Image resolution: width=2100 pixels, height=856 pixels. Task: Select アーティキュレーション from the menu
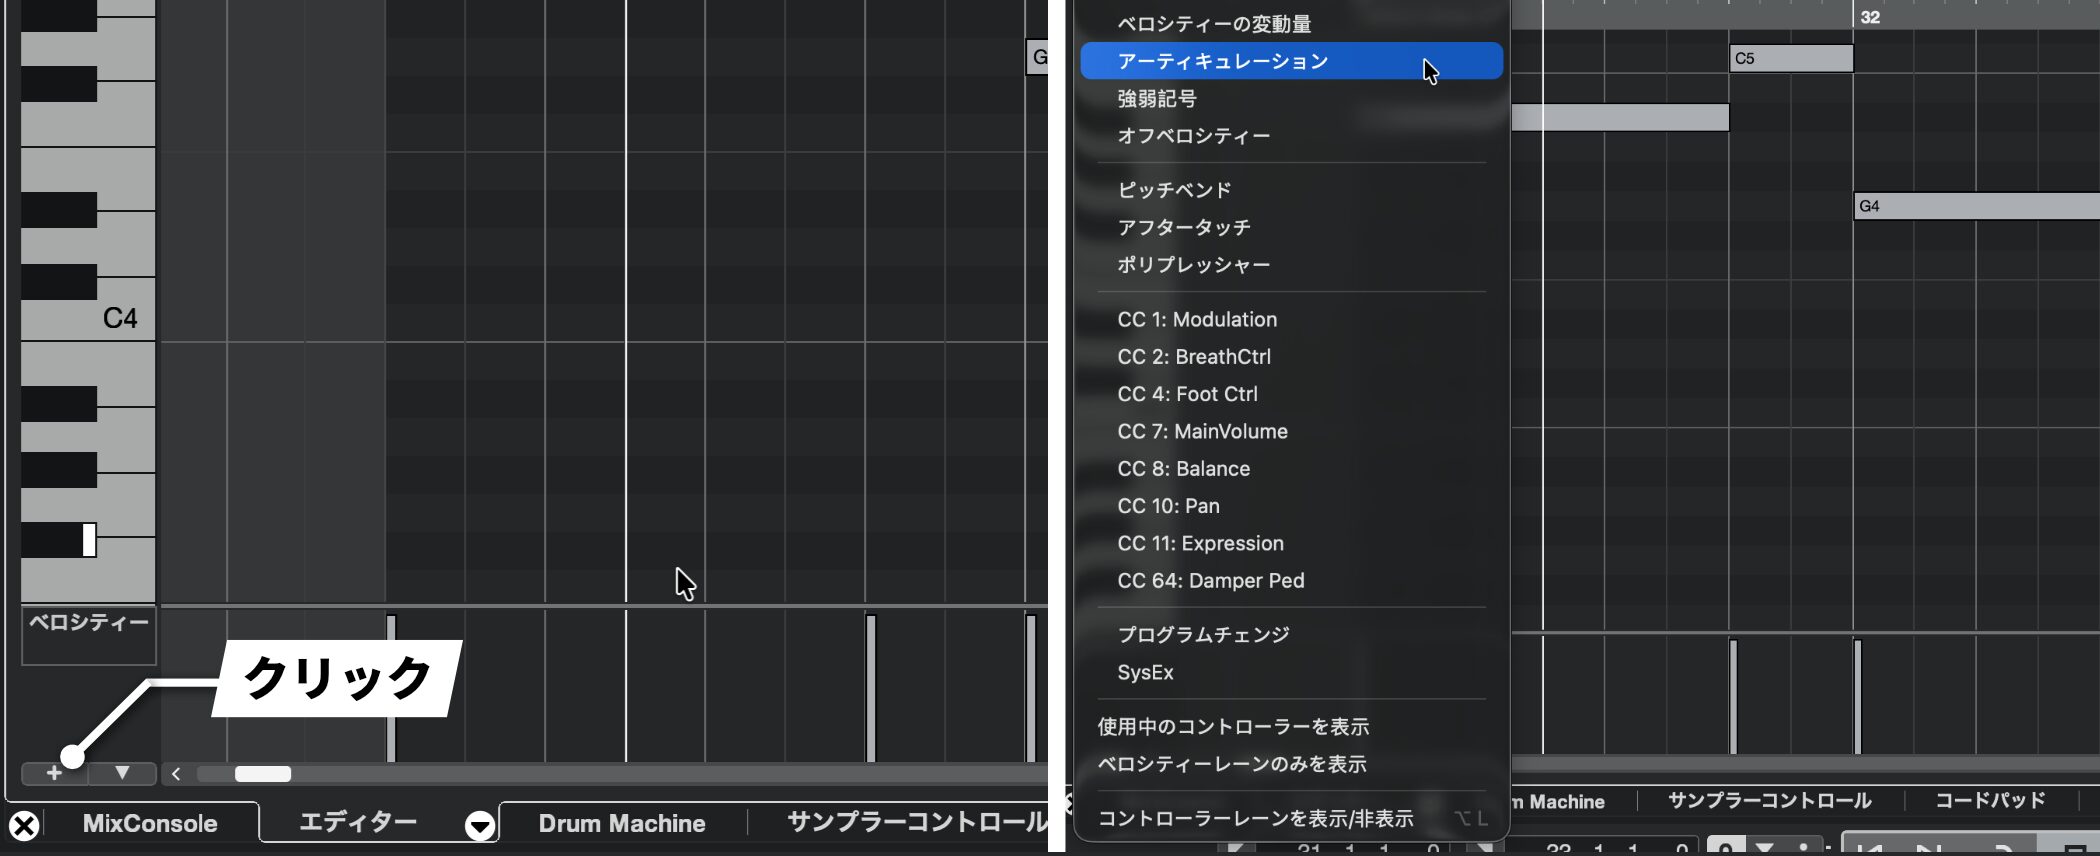(1222, 61)
